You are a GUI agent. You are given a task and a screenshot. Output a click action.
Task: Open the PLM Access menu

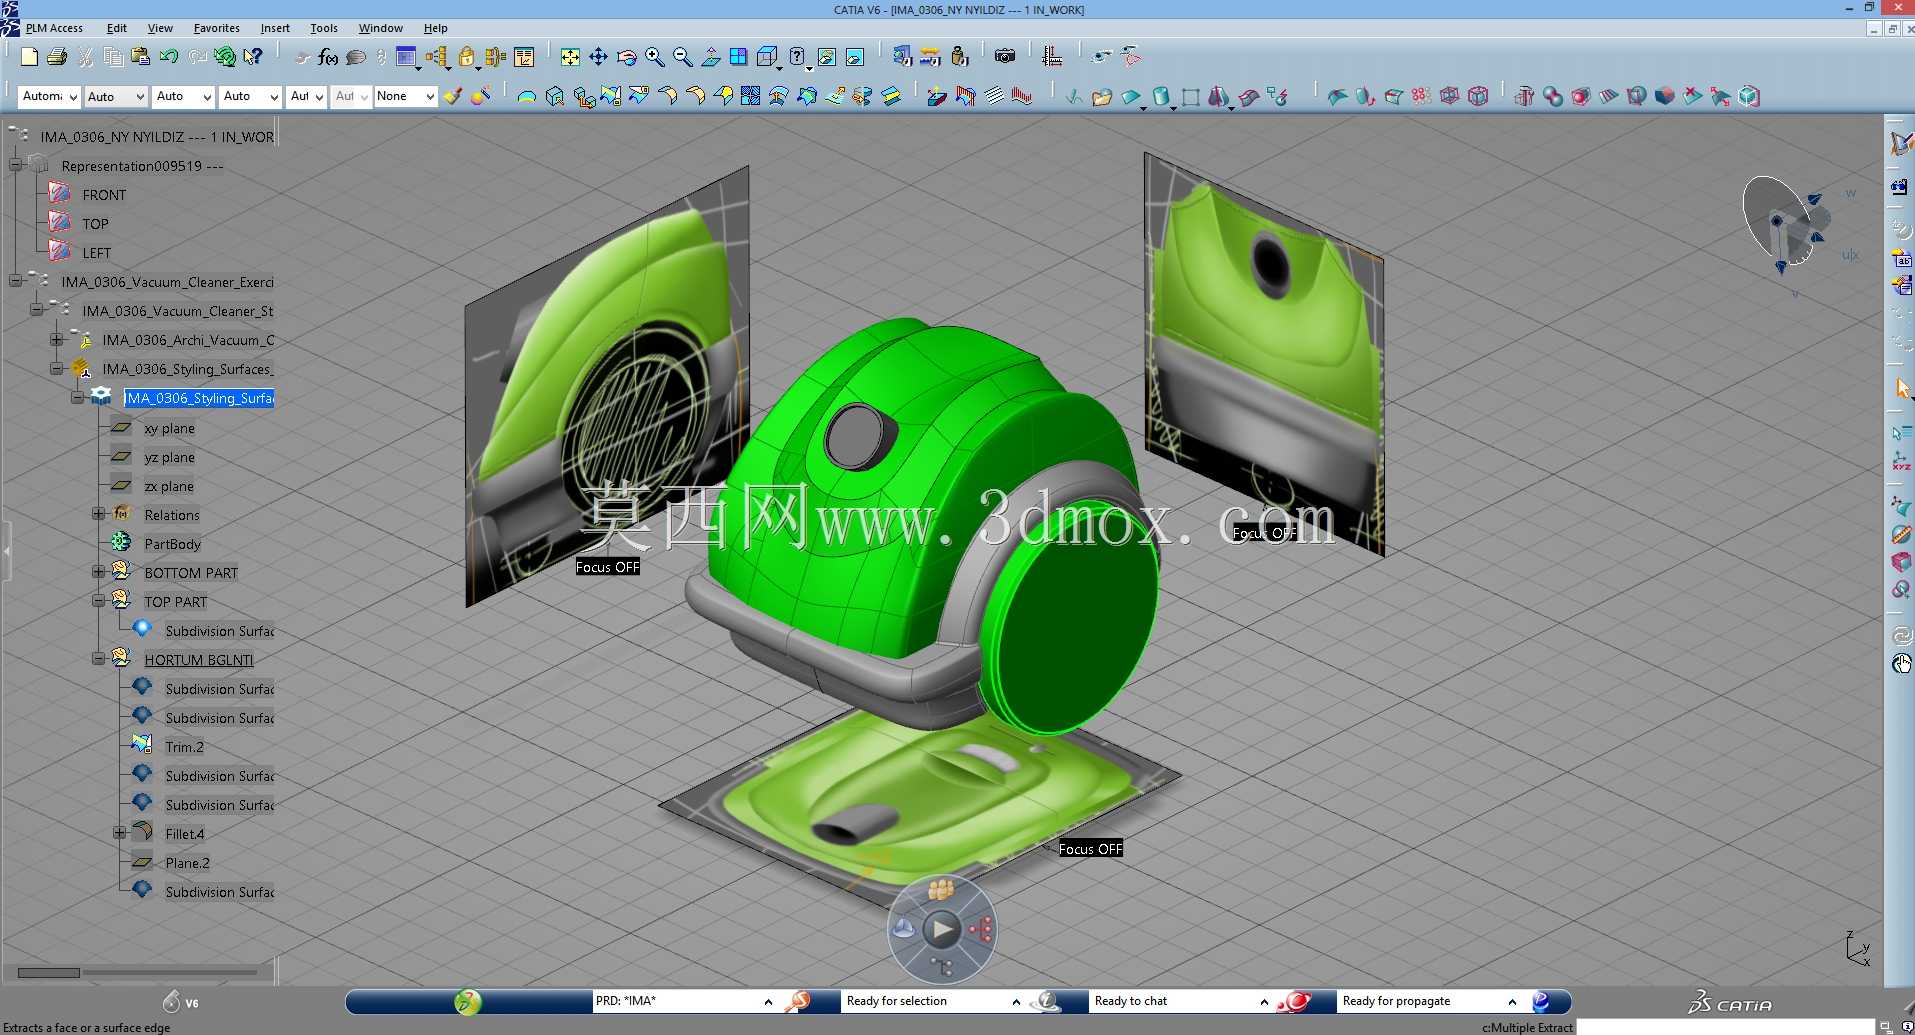54,28
